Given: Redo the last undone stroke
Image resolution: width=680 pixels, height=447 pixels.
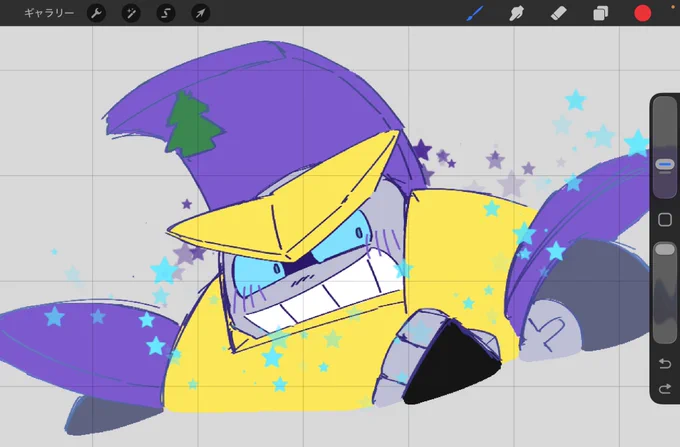Looking at the screenshot, I should click(x=665, y=389).
